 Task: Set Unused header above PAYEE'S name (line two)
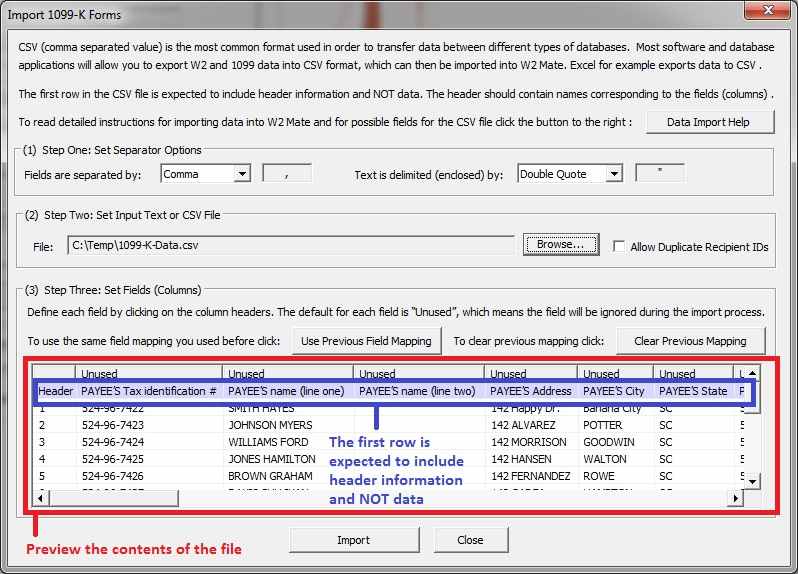418,372
